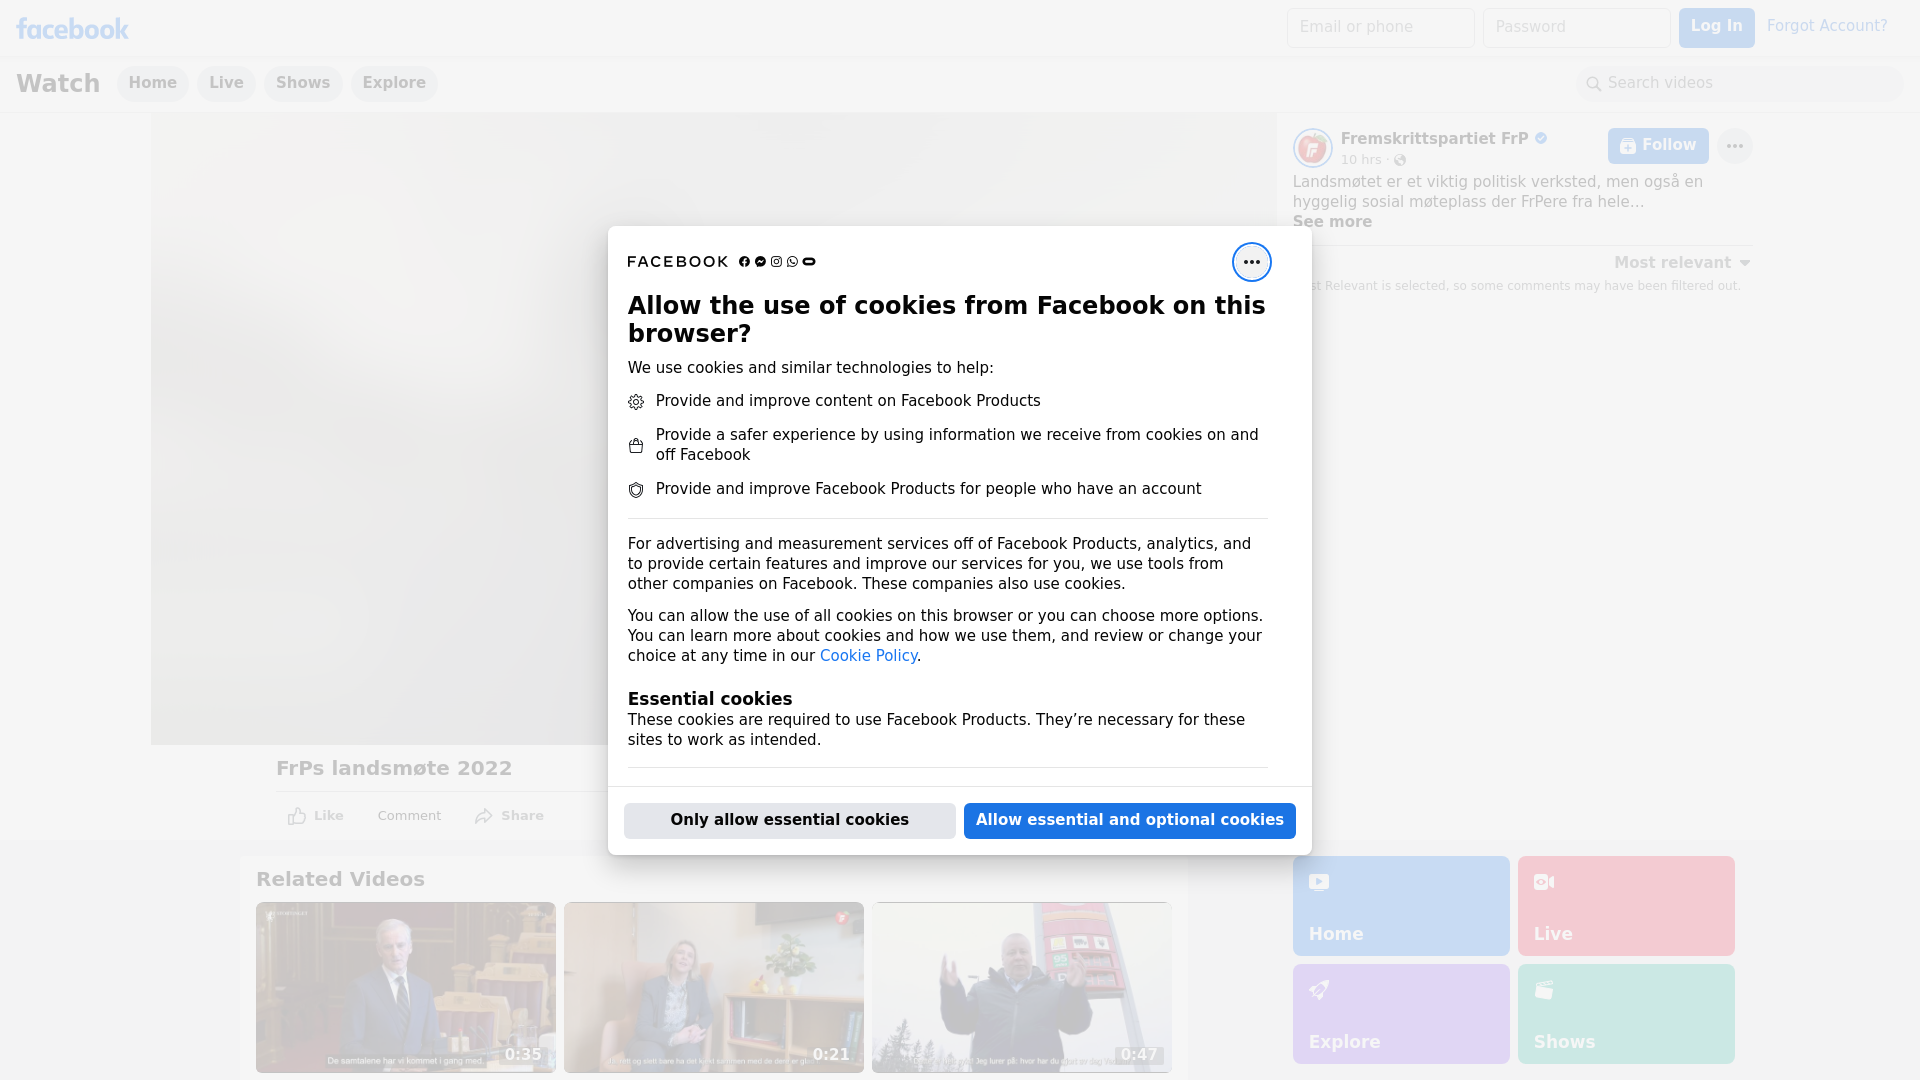Focus the Email or phone field
Viewport: 1920px width, 1080px height.
click(1380, 28)
